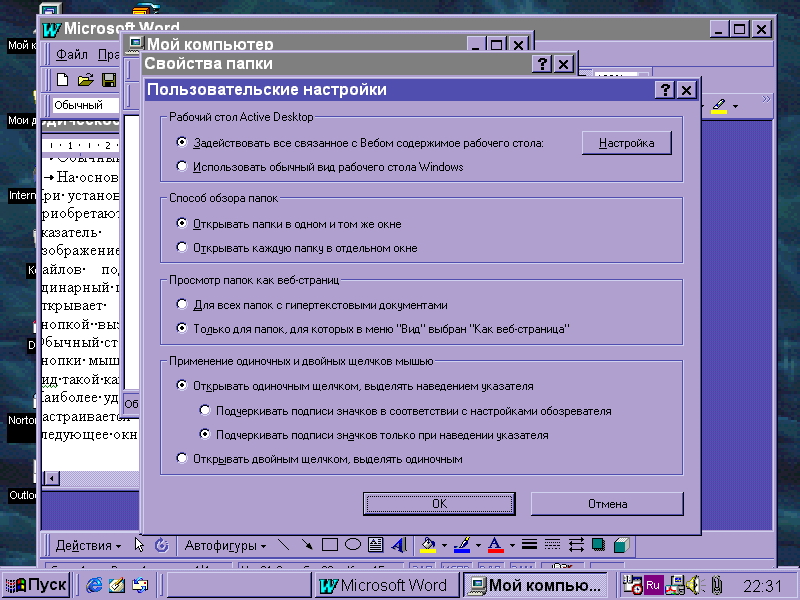
Task: Click the Настройка button
Action: pyautogui.click(x=627, y=143)
